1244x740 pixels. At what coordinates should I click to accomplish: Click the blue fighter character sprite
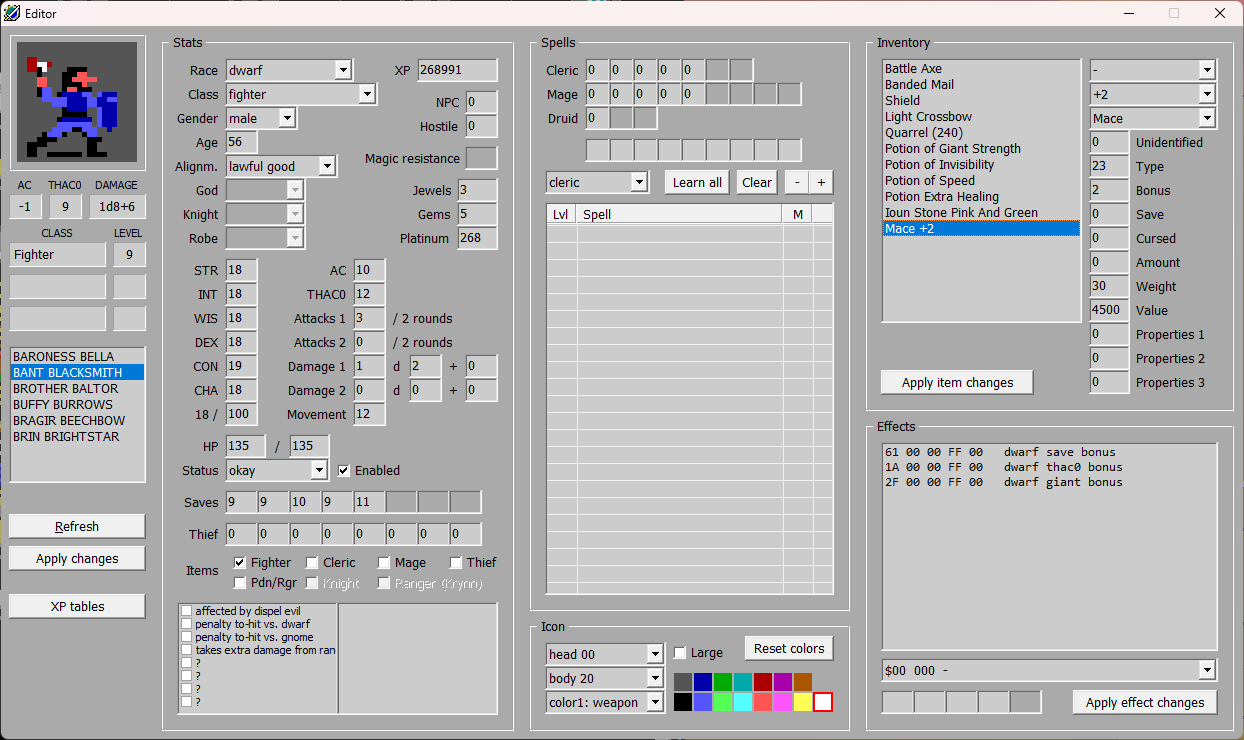pos(77,105)
